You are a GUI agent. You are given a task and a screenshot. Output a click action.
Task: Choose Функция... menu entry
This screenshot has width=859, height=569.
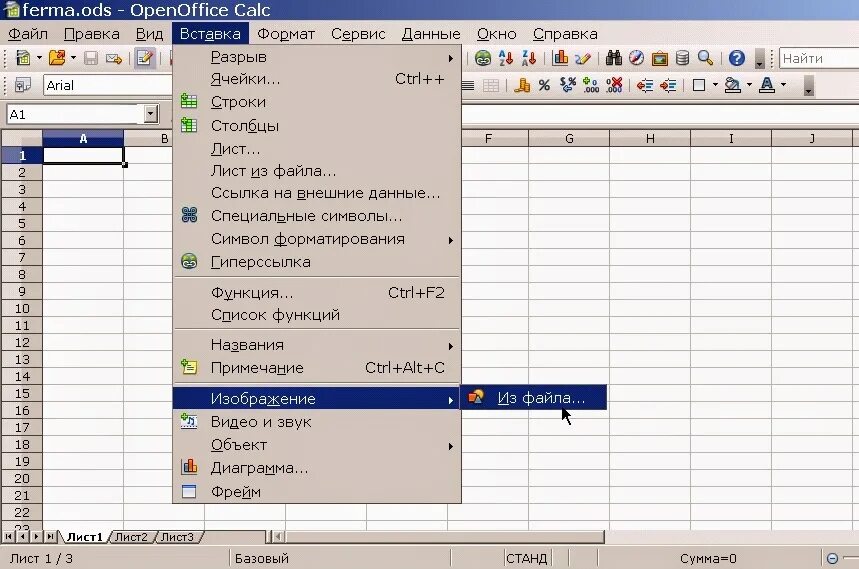pyautogui.click(x=317, y=293)
